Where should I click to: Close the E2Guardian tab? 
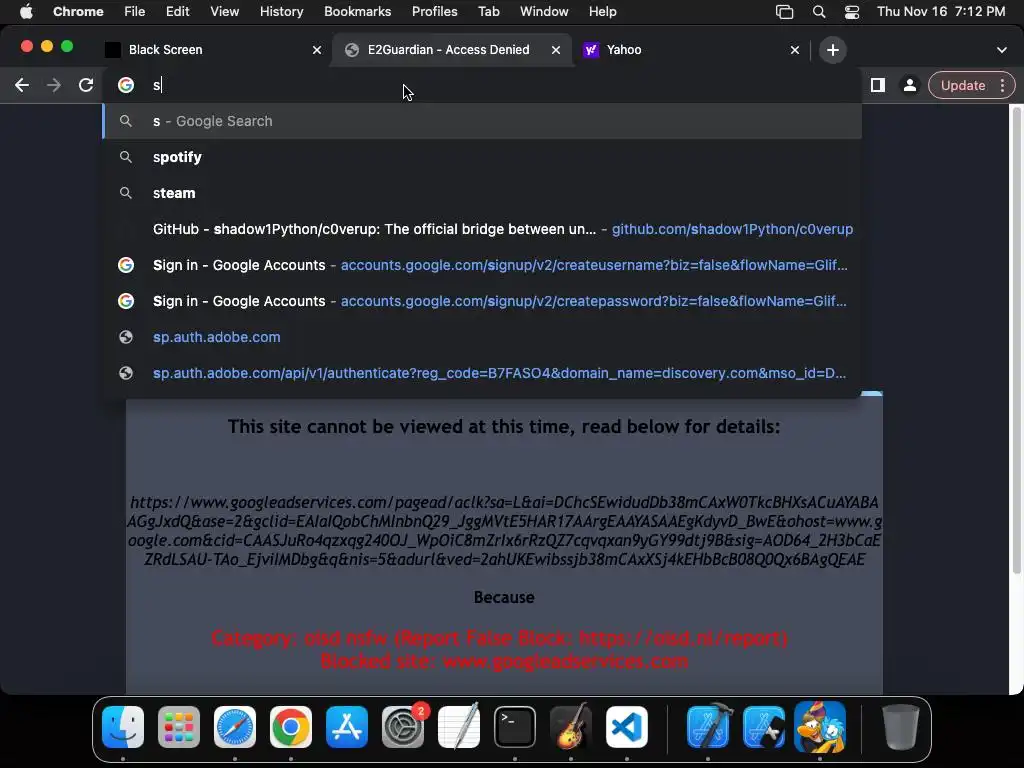coord(556,50)
